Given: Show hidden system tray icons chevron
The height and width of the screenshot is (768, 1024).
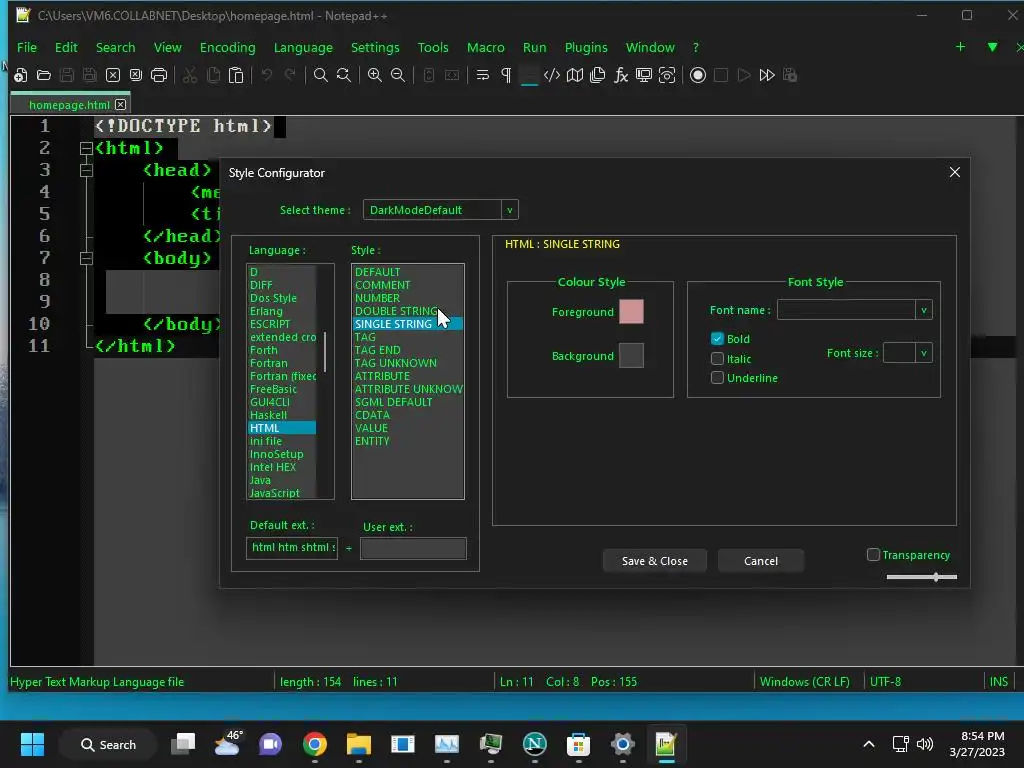Looking at the screenshot, I should (x=869, y=744).
